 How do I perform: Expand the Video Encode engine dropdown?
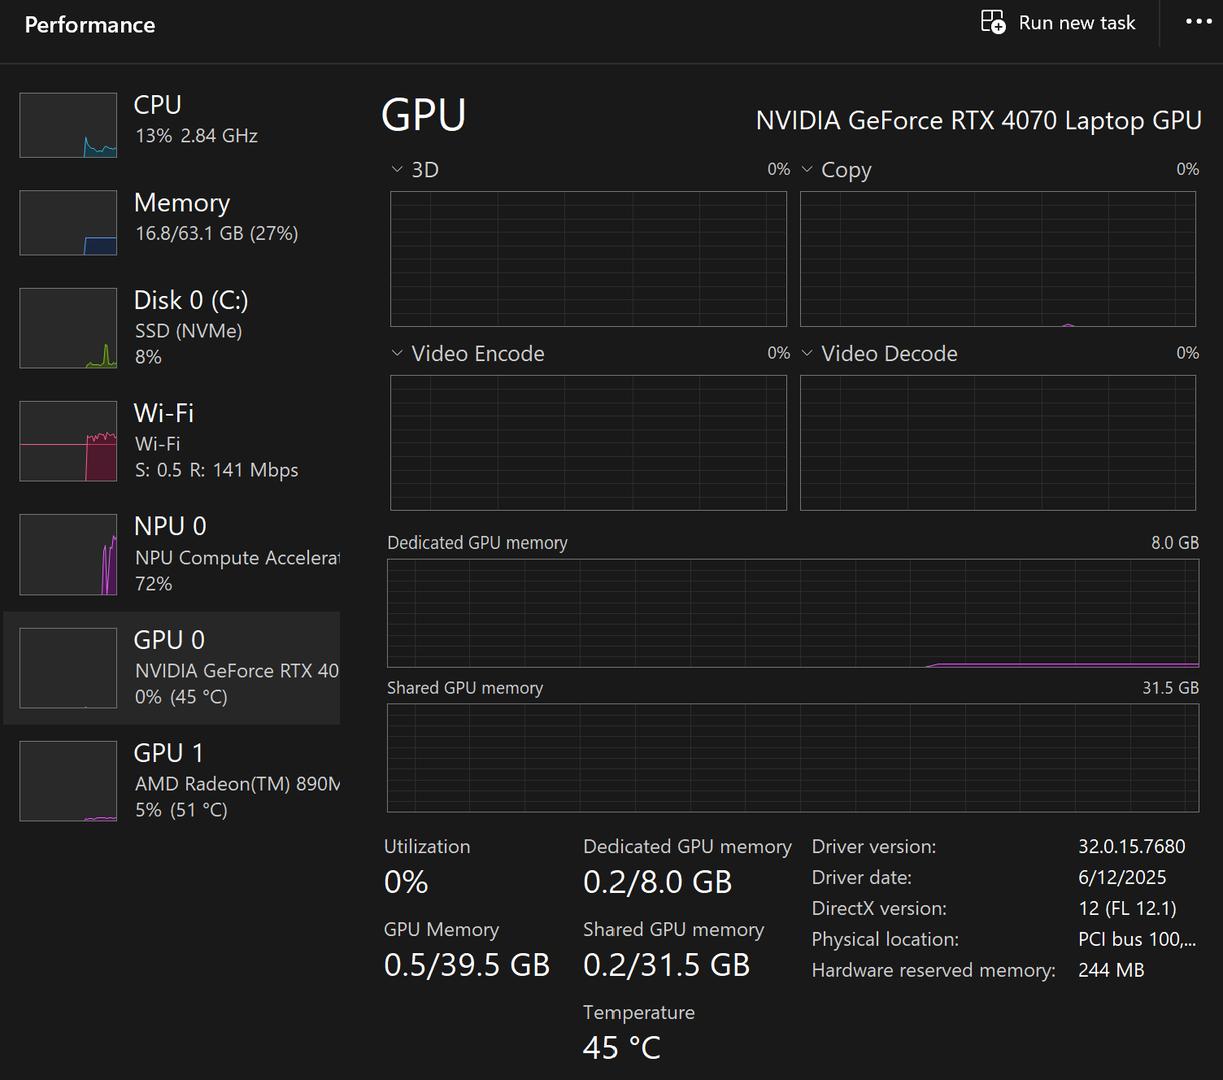coord(397,353)
